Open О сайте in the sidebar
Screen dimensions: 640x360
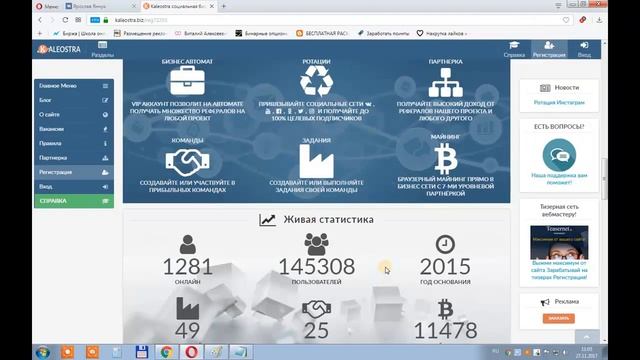[x=74, y=115]
